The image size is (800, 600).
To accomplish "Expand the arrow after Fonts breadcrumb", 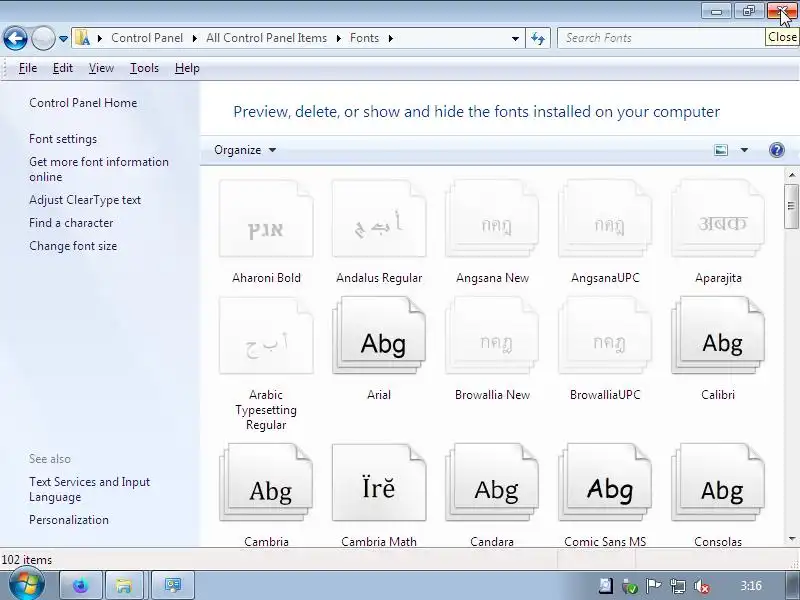I will click(391, 38).
